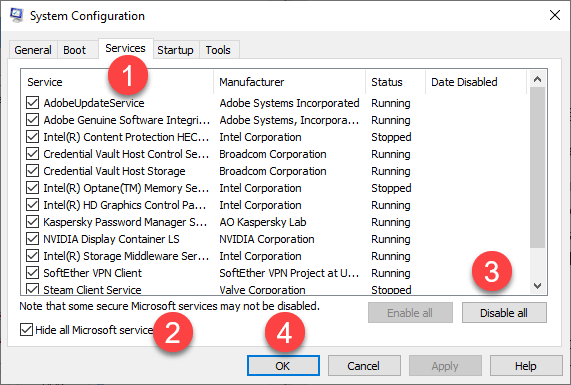Toggle NVIDIA Display Container LS checkbox
This screenshot has width=571, height=385.
32,239
